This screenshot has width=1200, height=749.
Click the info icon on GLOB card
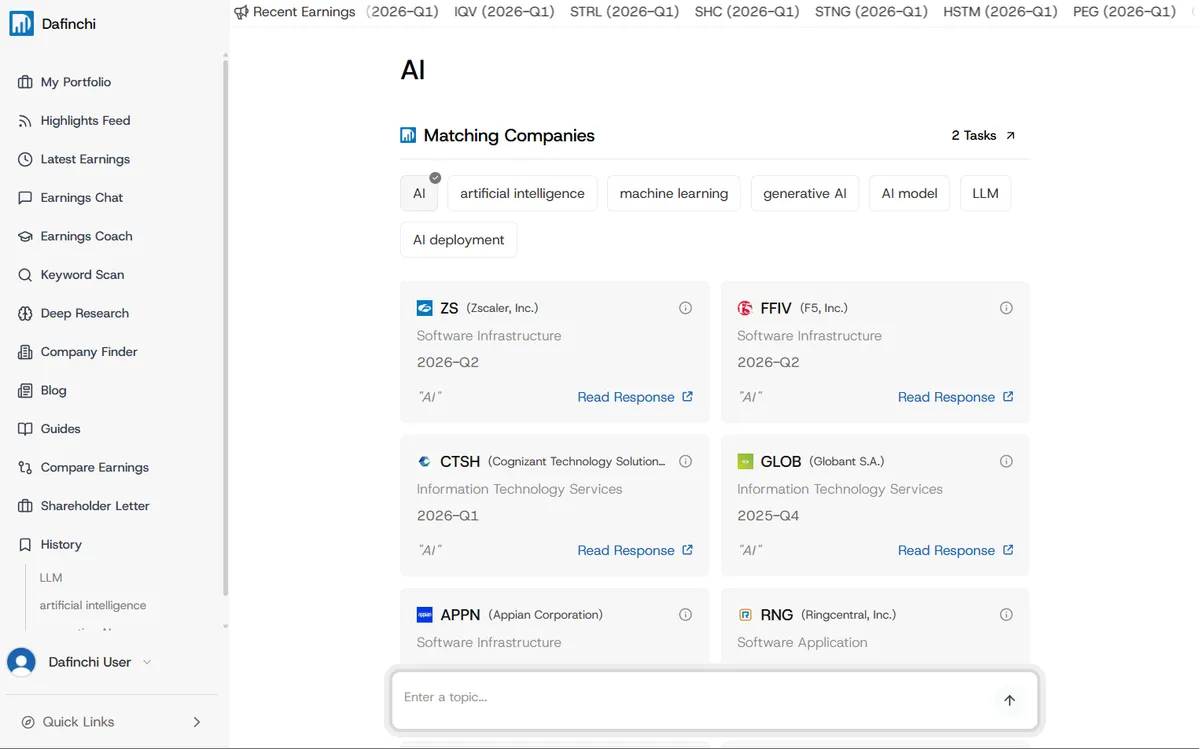click(x=1006, y=461)
